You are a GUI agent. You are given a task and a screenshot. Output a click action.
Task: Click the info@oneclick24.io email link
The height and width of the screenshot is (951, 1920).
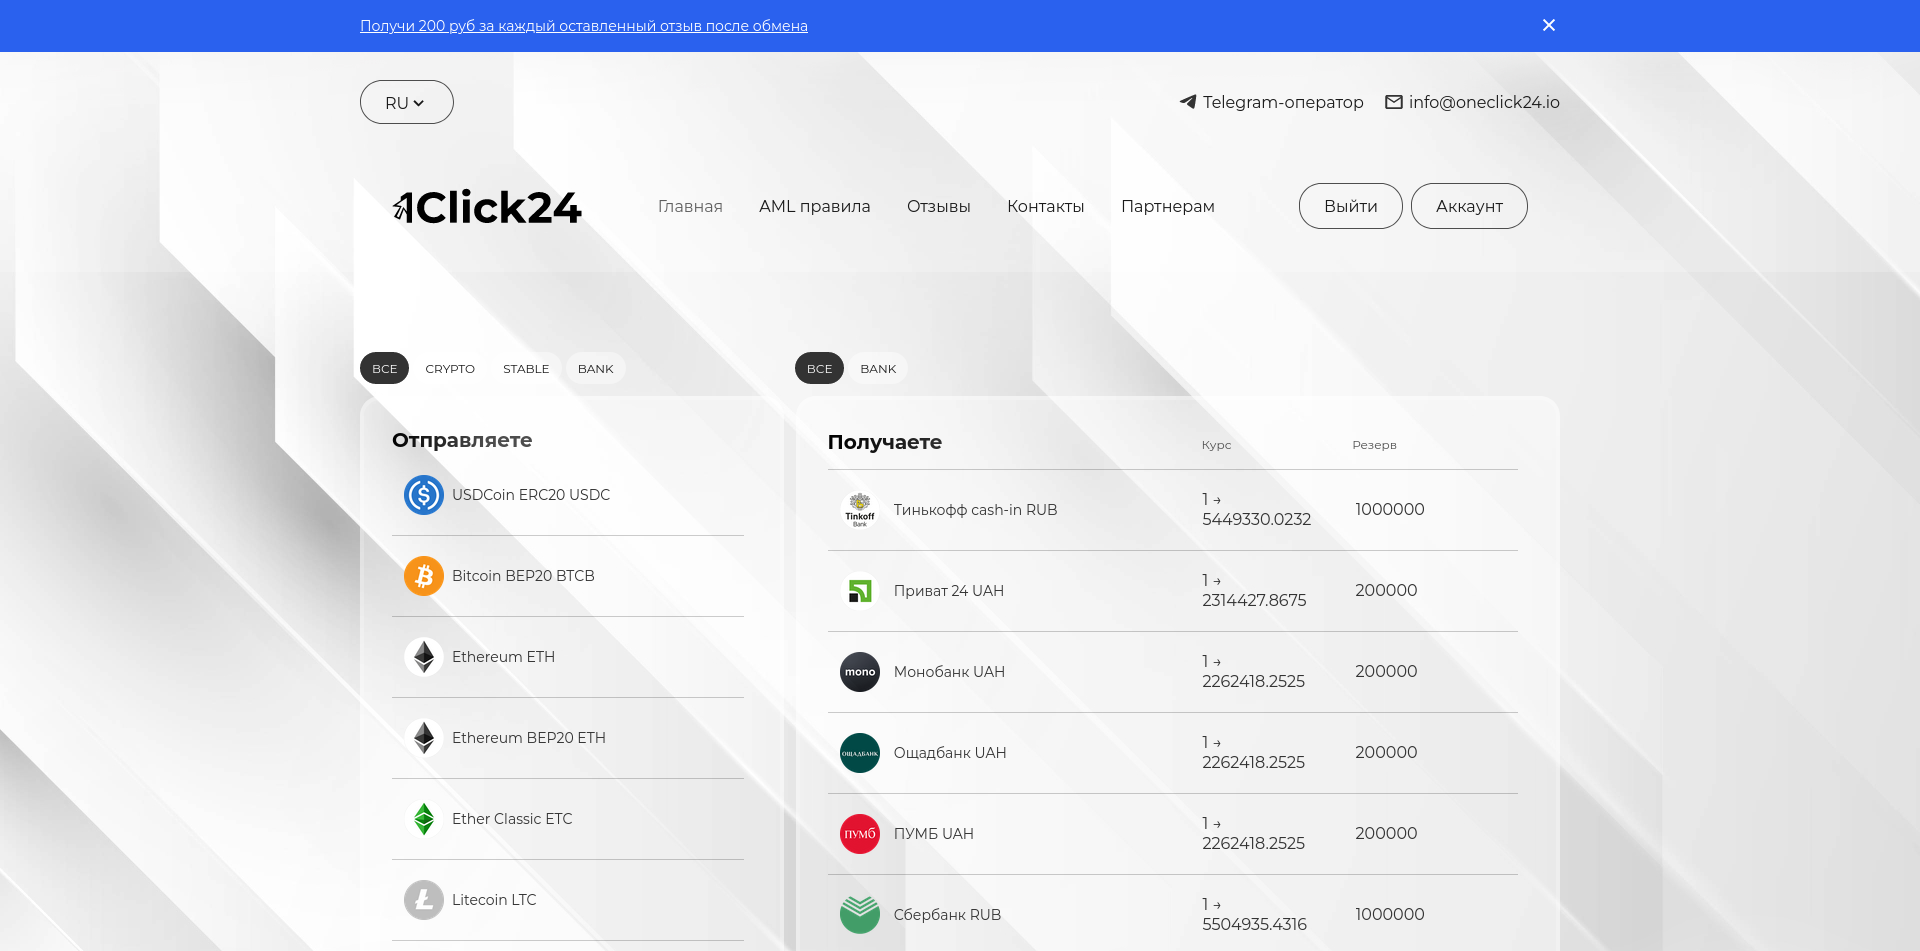1484,102
